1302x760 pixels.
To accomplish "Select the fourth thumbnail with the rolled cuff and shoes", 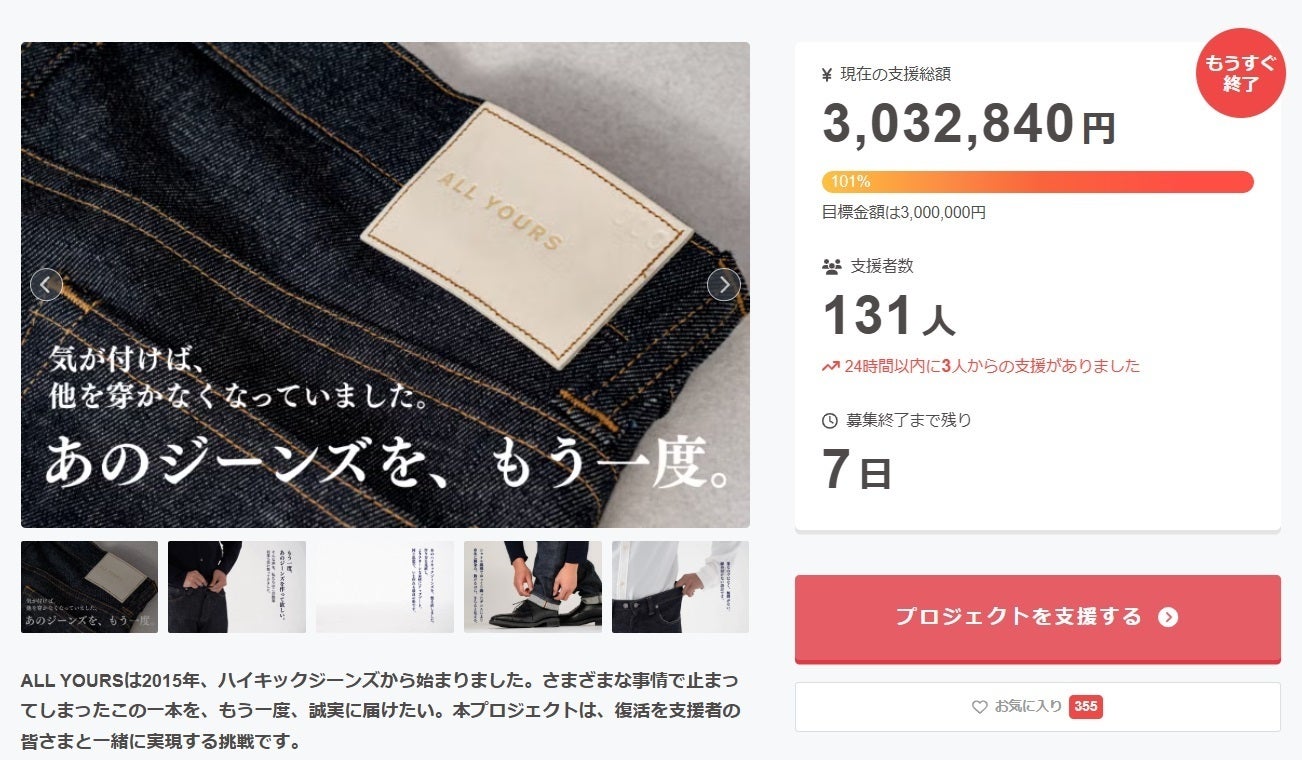I will [533, 587].
